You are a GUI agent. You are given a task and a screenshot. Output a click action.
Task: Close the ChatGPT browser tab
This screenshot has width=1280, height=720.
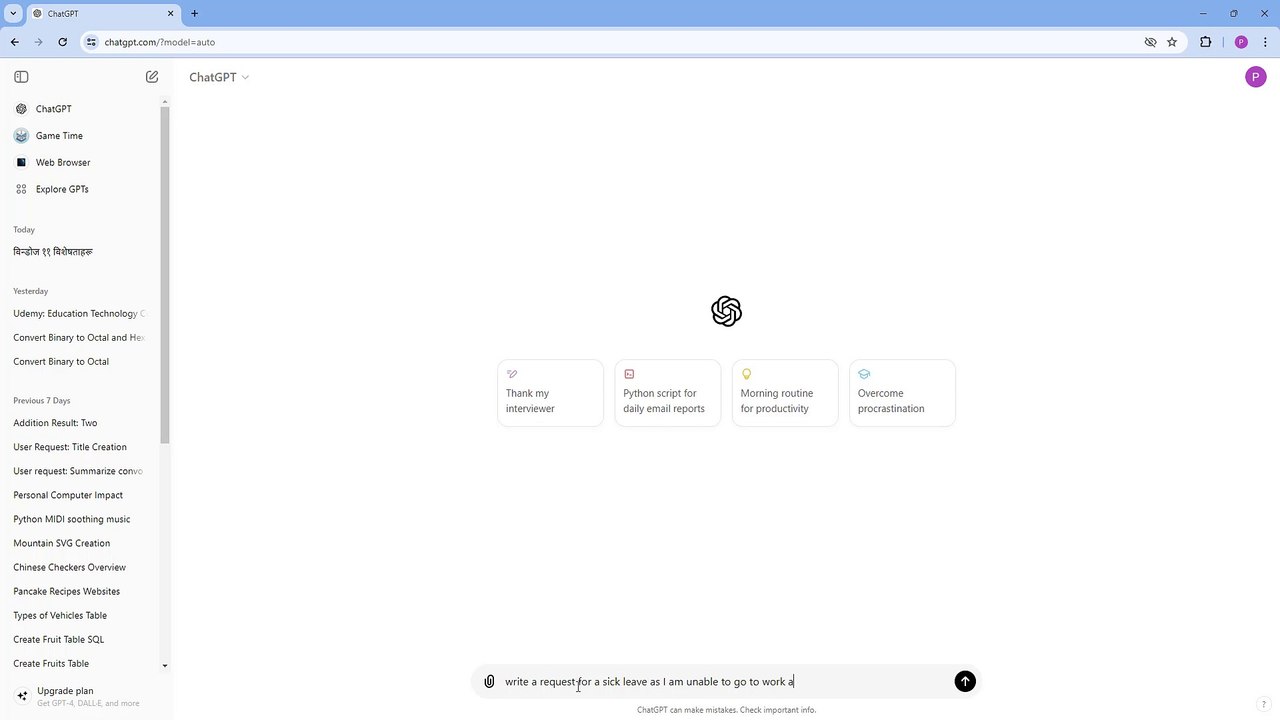pyautogui.click(x=171, y=14)
